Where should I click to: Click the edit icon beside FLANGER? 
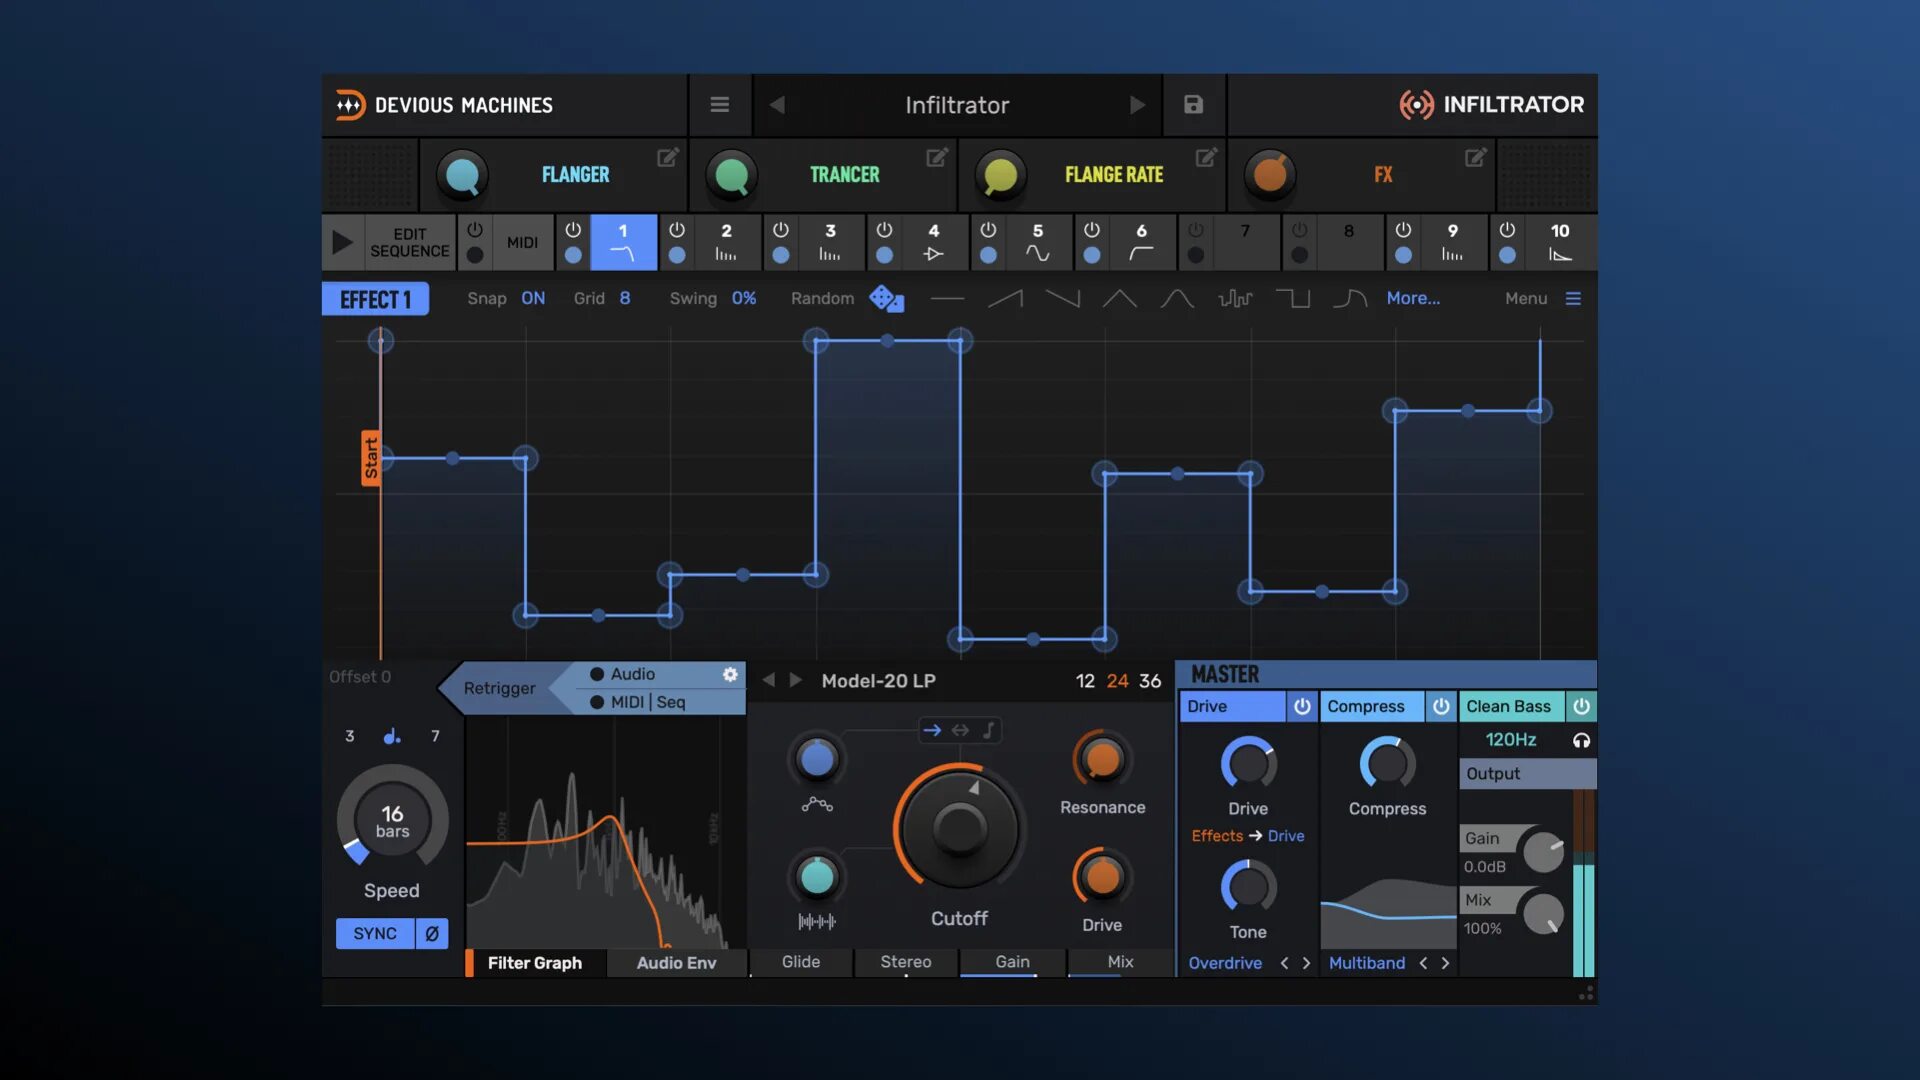[667, 158]
